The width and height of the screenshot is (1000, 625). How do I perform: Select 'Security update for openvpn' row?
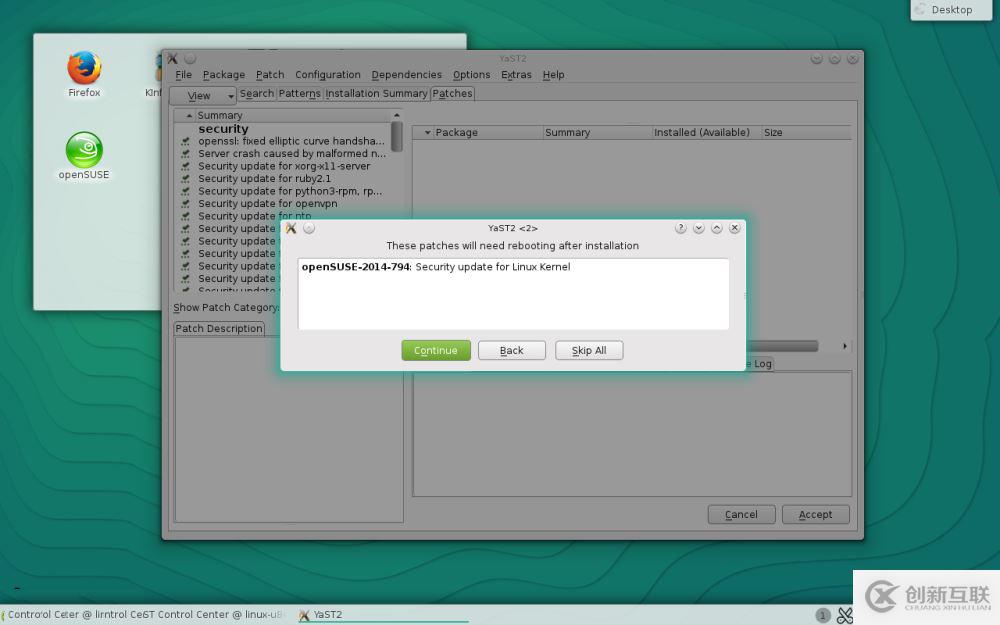point(267,204)
